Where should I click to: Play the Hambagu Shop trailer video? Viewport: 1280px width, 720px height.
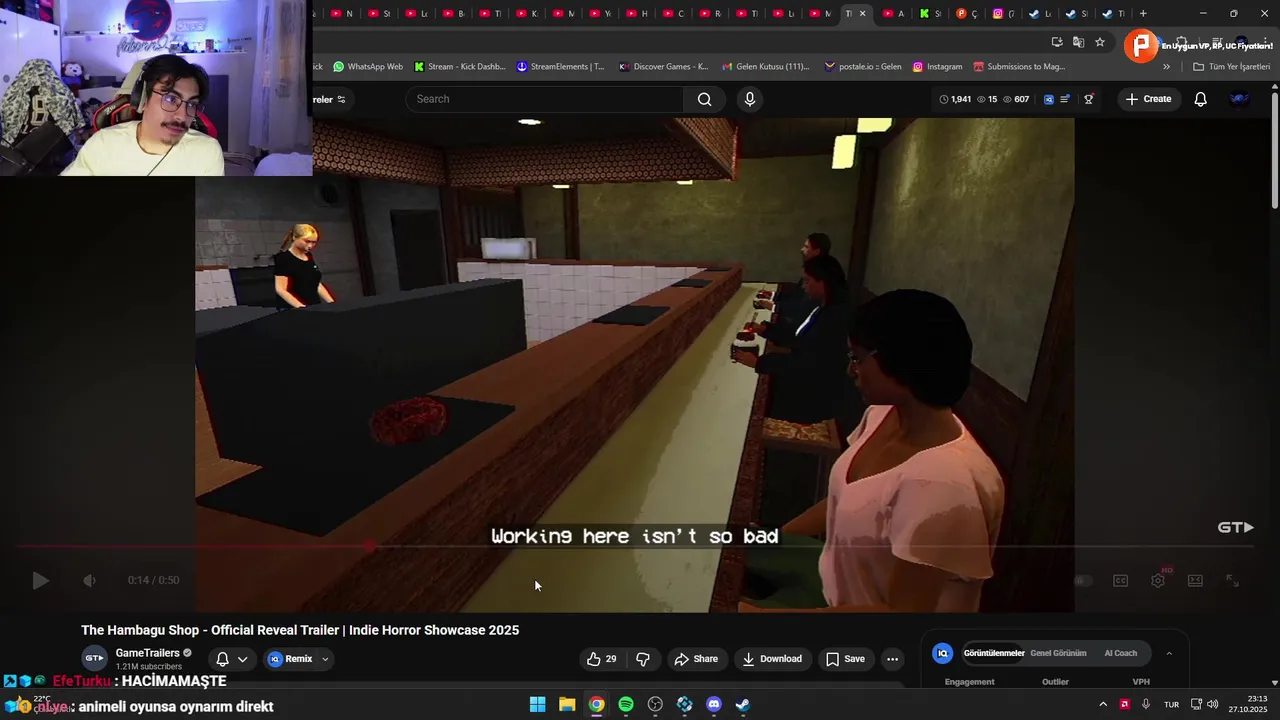[40, 580]
